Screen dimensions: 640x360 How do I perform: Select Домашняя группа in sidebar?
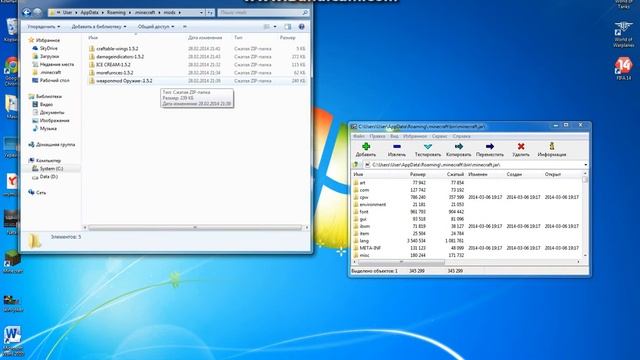[x=56, y=144]
